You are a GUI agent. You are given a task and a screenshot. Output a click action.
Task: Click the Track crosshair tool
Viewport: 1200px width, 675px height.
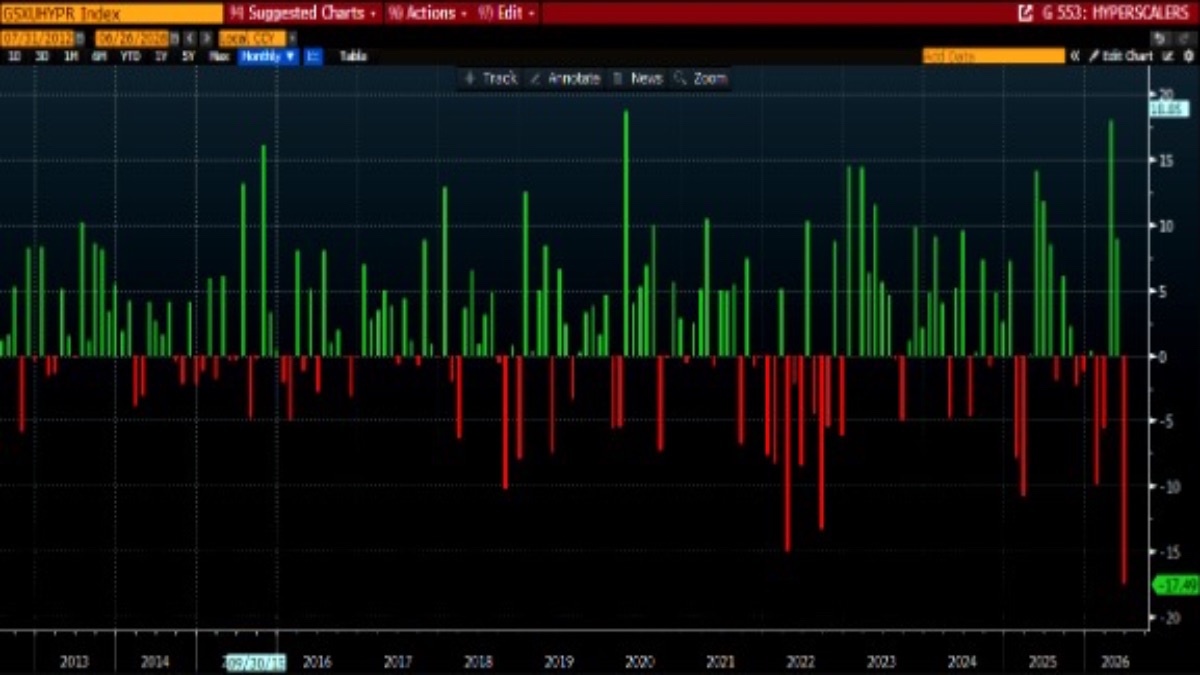pos(490,78)
